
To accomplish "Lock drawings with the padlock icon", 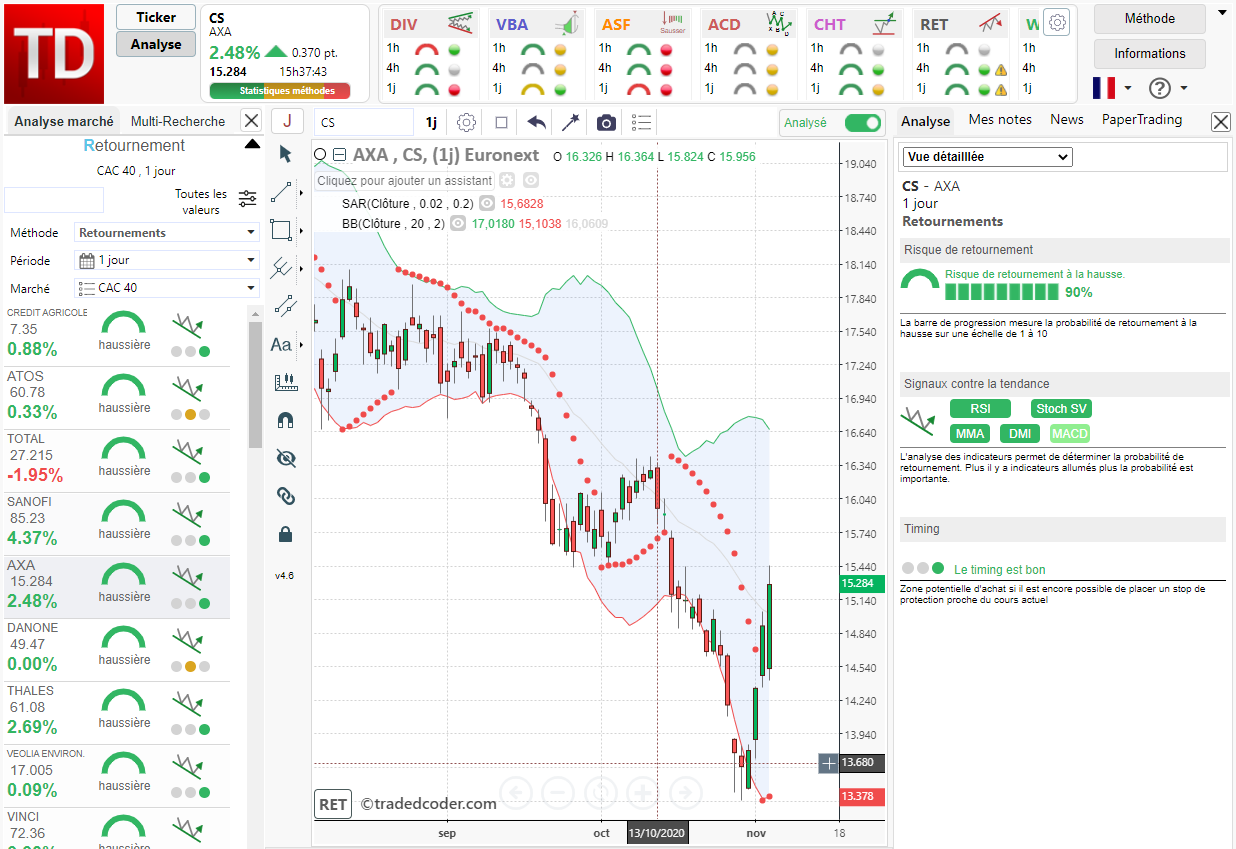I will (285, 534).
